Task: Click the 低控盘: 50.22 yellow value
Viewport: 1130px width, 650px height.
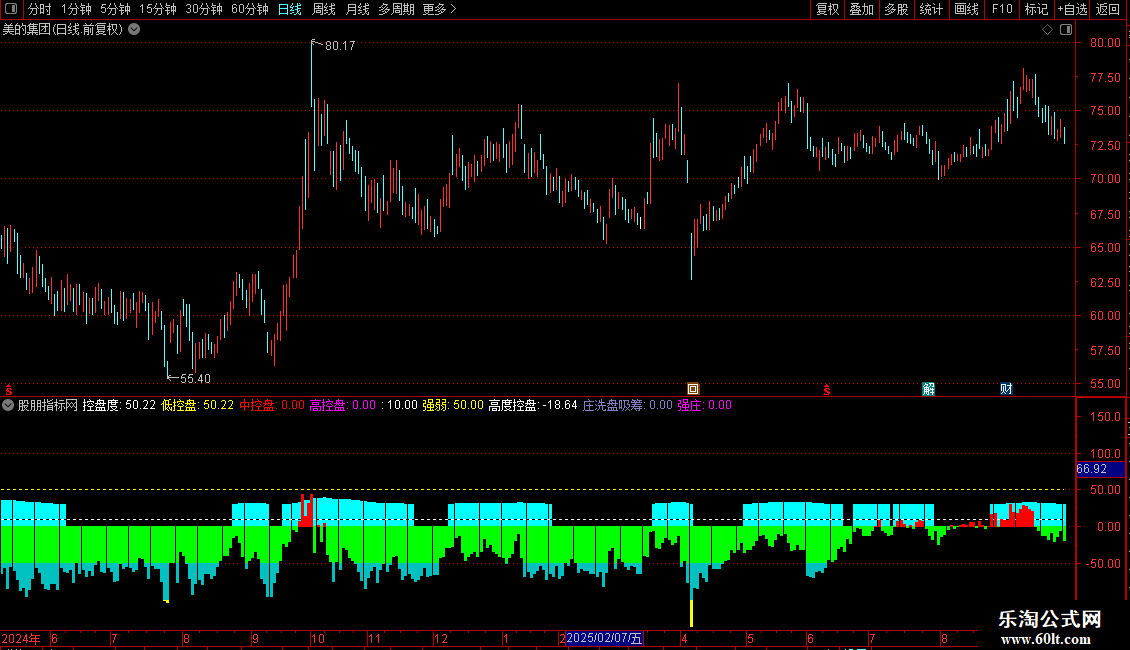Action: (x=197, y=405)
